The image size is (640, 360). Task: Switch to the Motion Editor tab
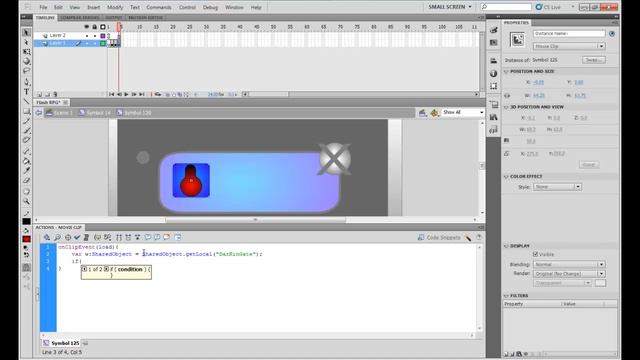pyautogui.click(x=146, y=18)
